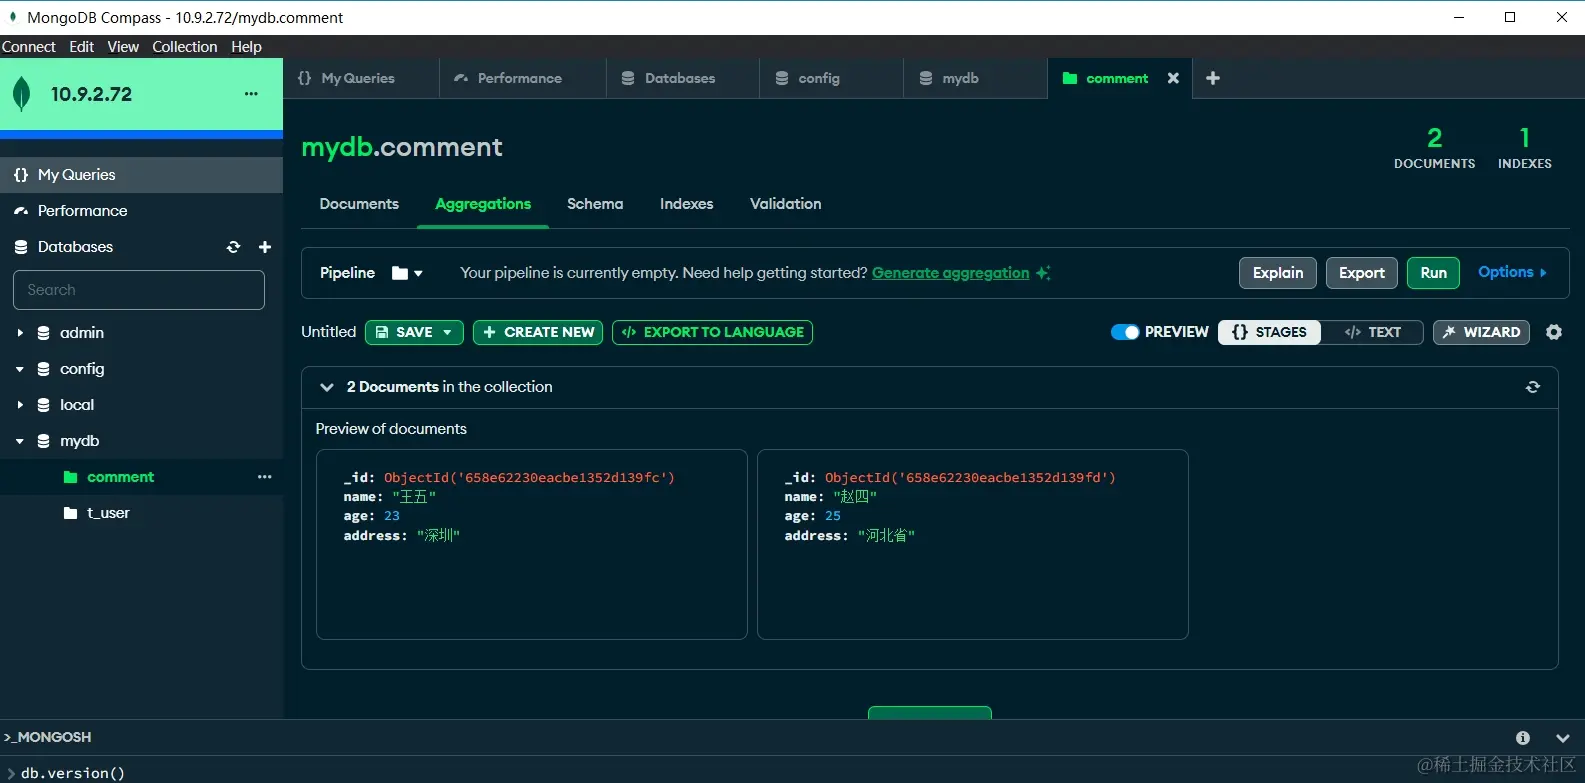
Task: Click EXPORT TO LANGUAGE button
Action: tap(712, 332)
